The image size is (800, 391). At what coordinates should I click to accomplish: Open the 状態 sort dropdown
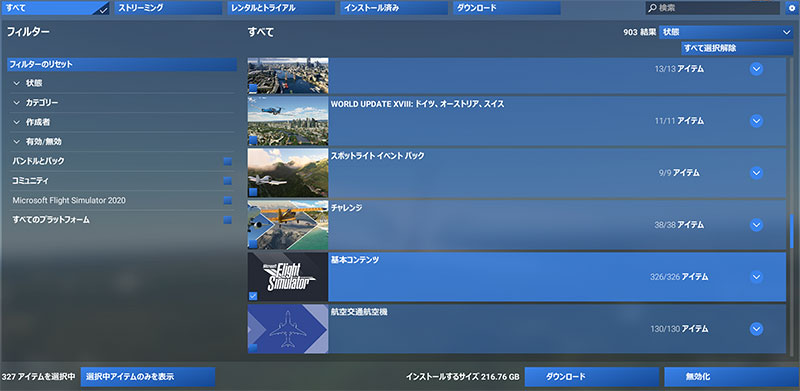[726, 32]
